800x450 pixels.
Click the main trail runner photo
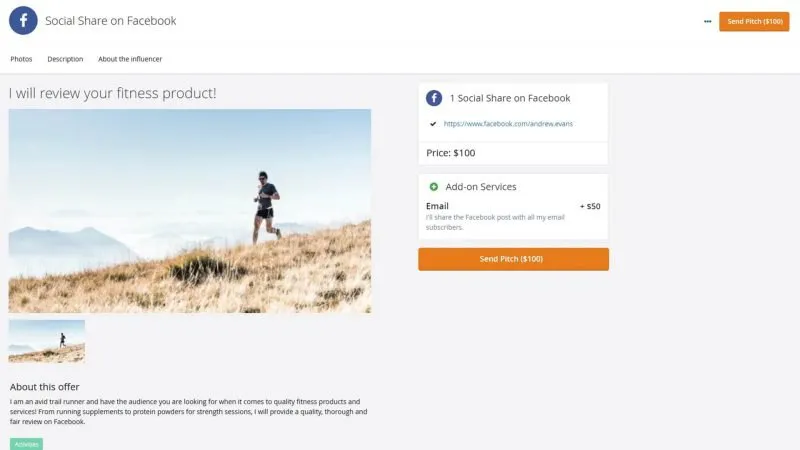(x=190, y=211)
